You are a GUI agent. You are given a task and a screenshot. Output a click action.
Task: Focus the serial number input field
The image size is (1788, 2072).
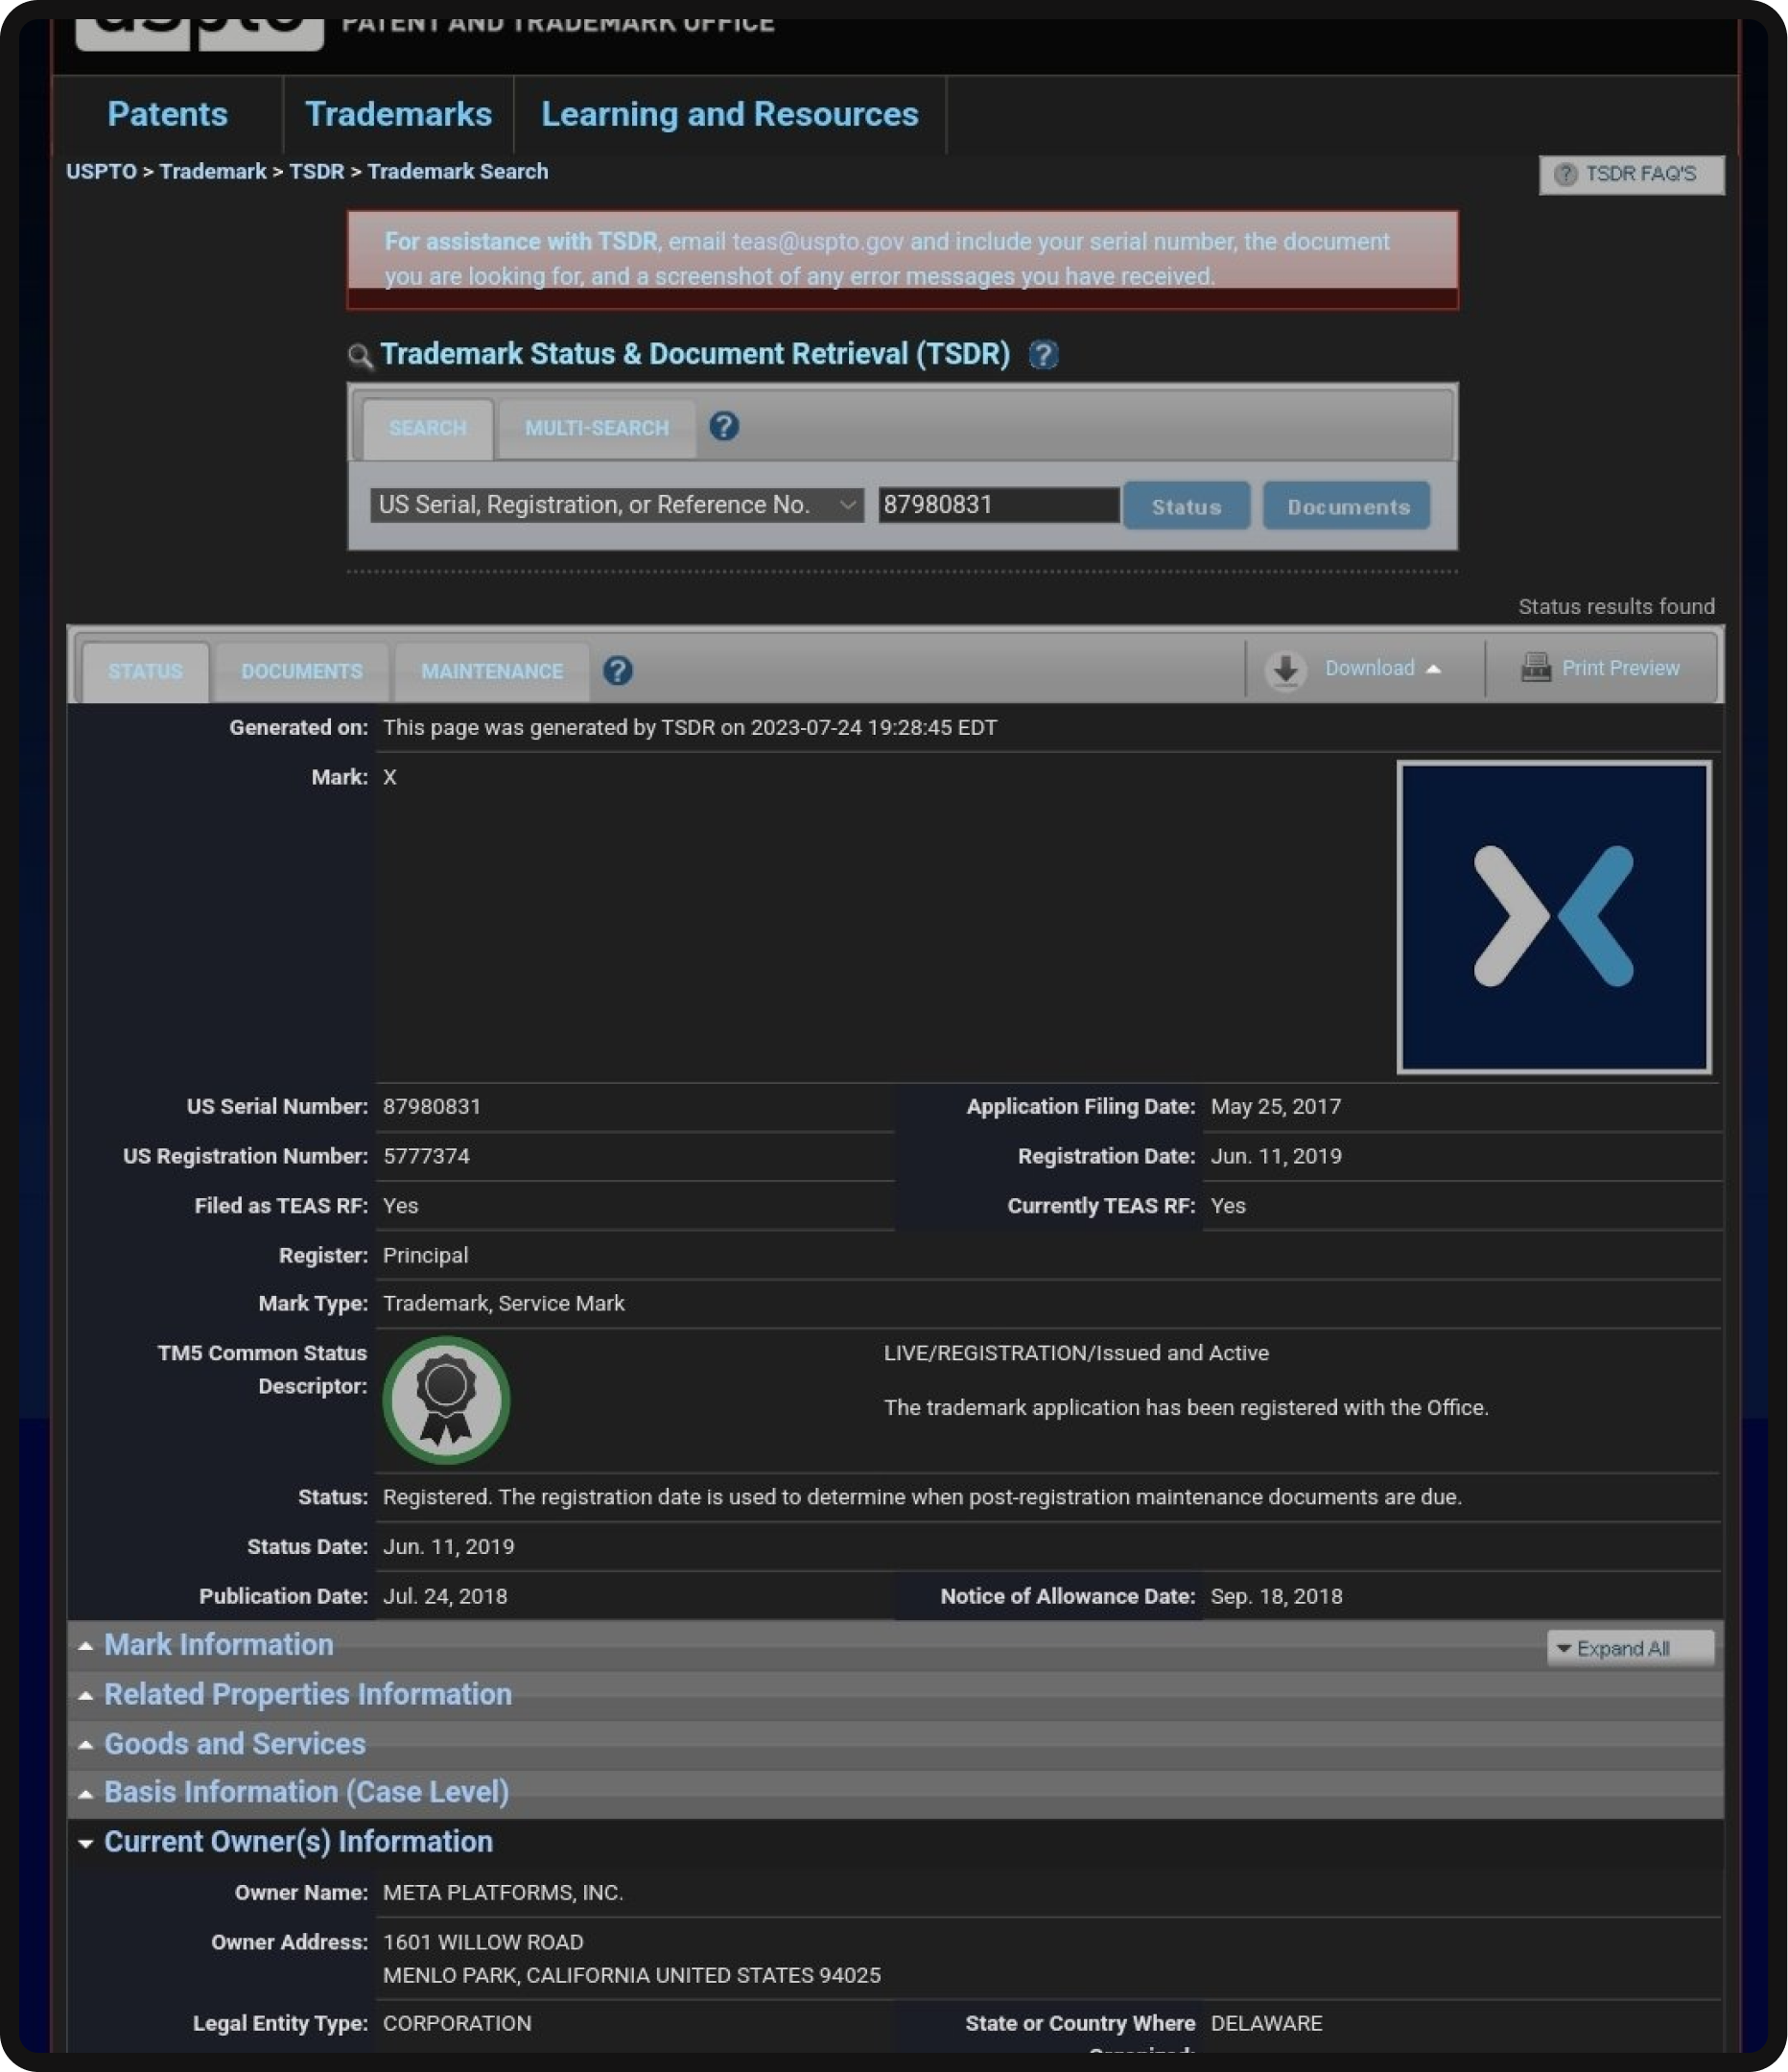pos(998,505)
